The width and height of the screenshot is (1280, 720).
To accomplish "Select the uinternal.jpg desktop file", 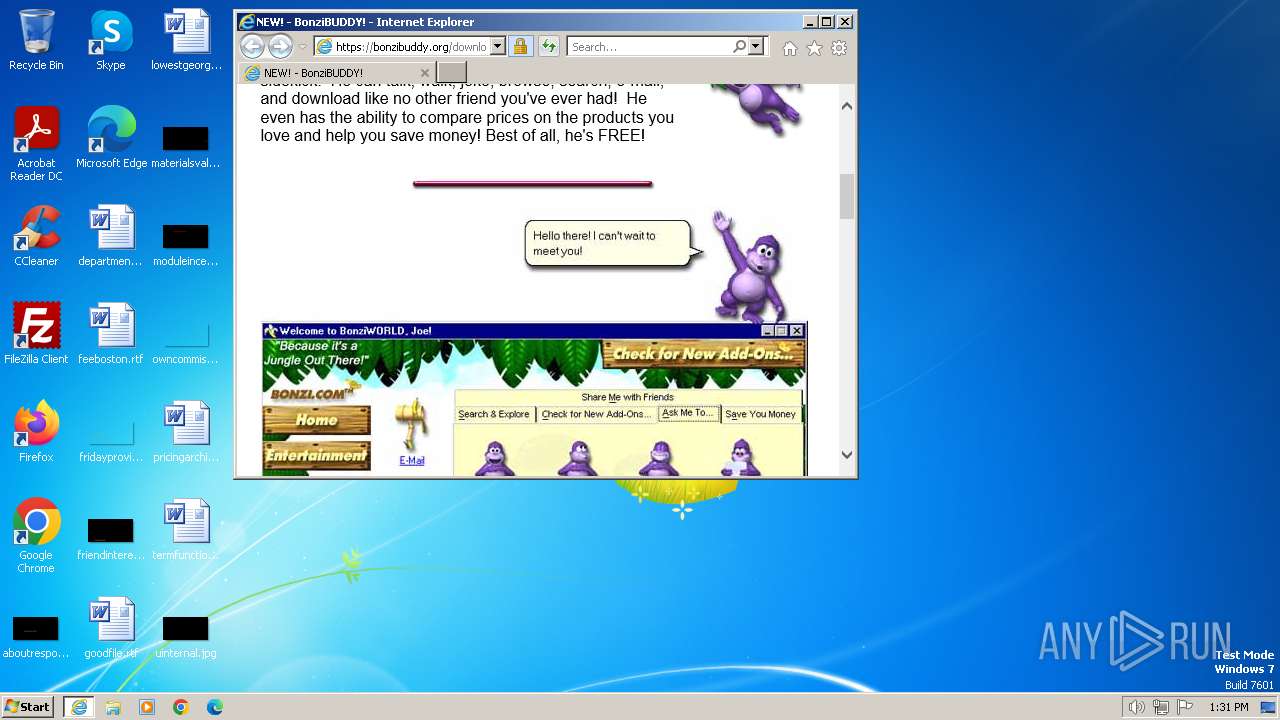I will click(x=186, y=636).
